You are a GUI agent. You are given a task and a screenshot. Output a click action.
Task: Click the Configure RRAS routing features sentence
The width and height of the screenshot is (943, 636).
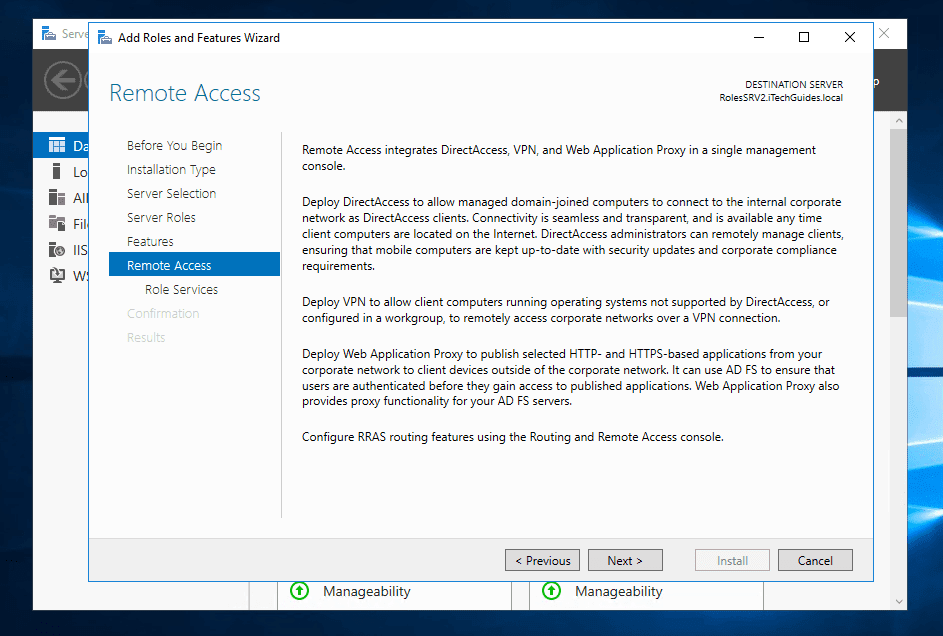[512, 437]
